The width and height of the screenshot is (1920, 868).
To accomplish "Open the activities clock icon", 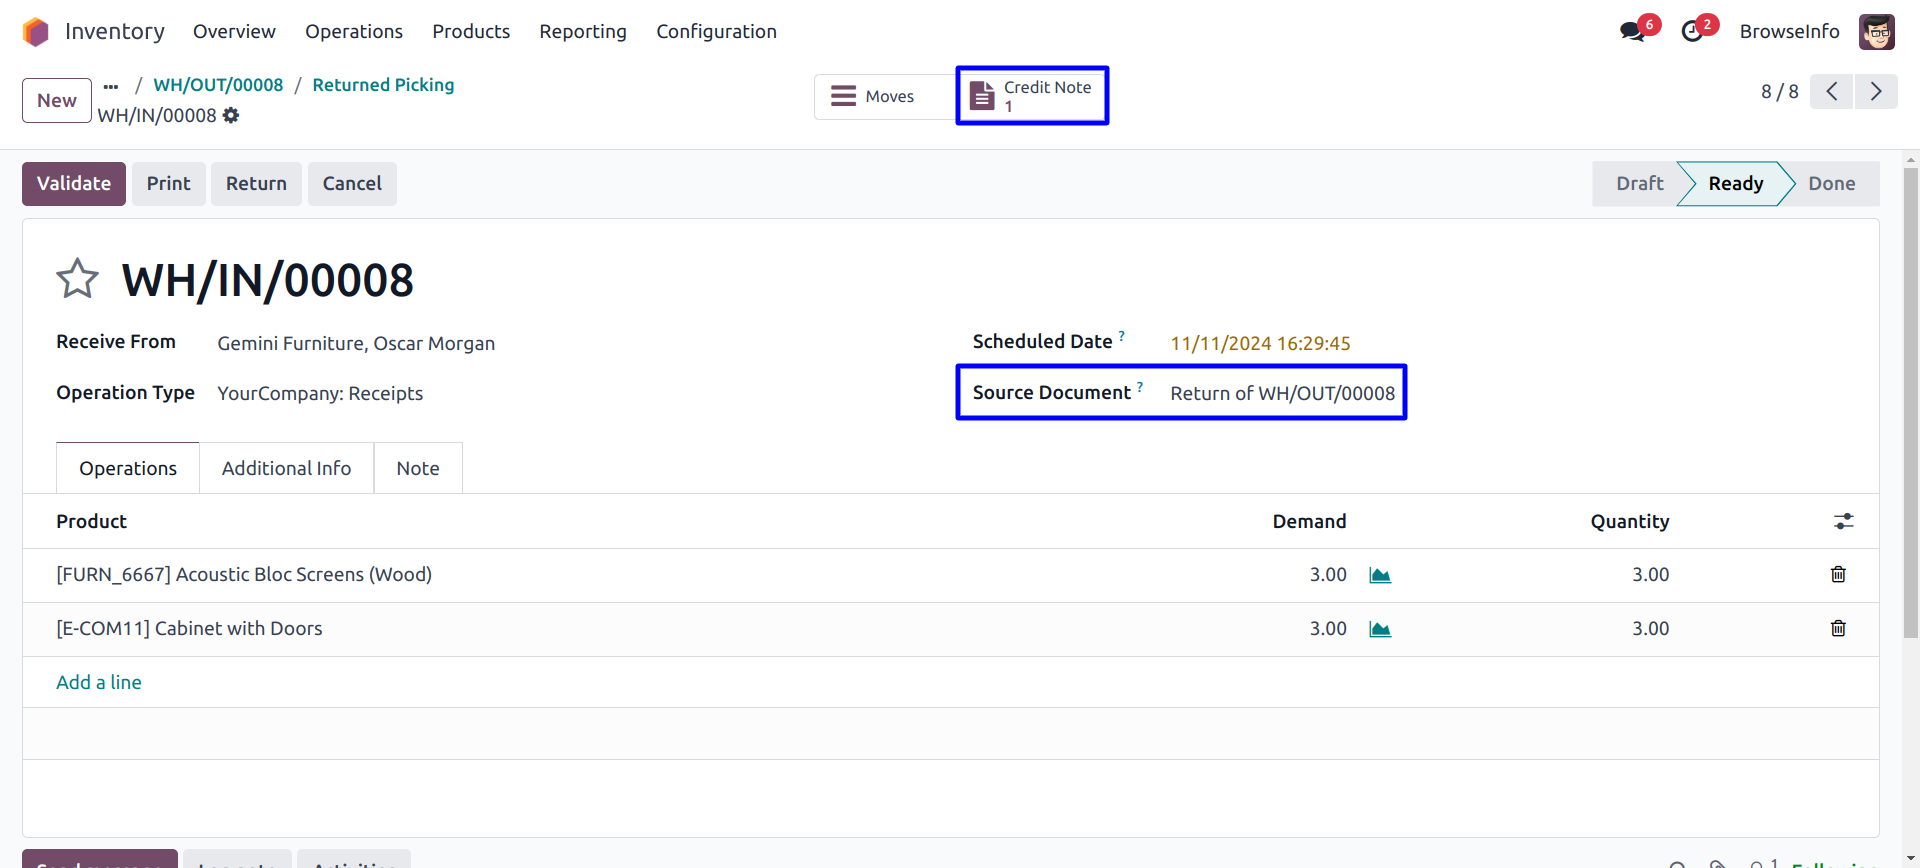I will tap(1692, 31).
